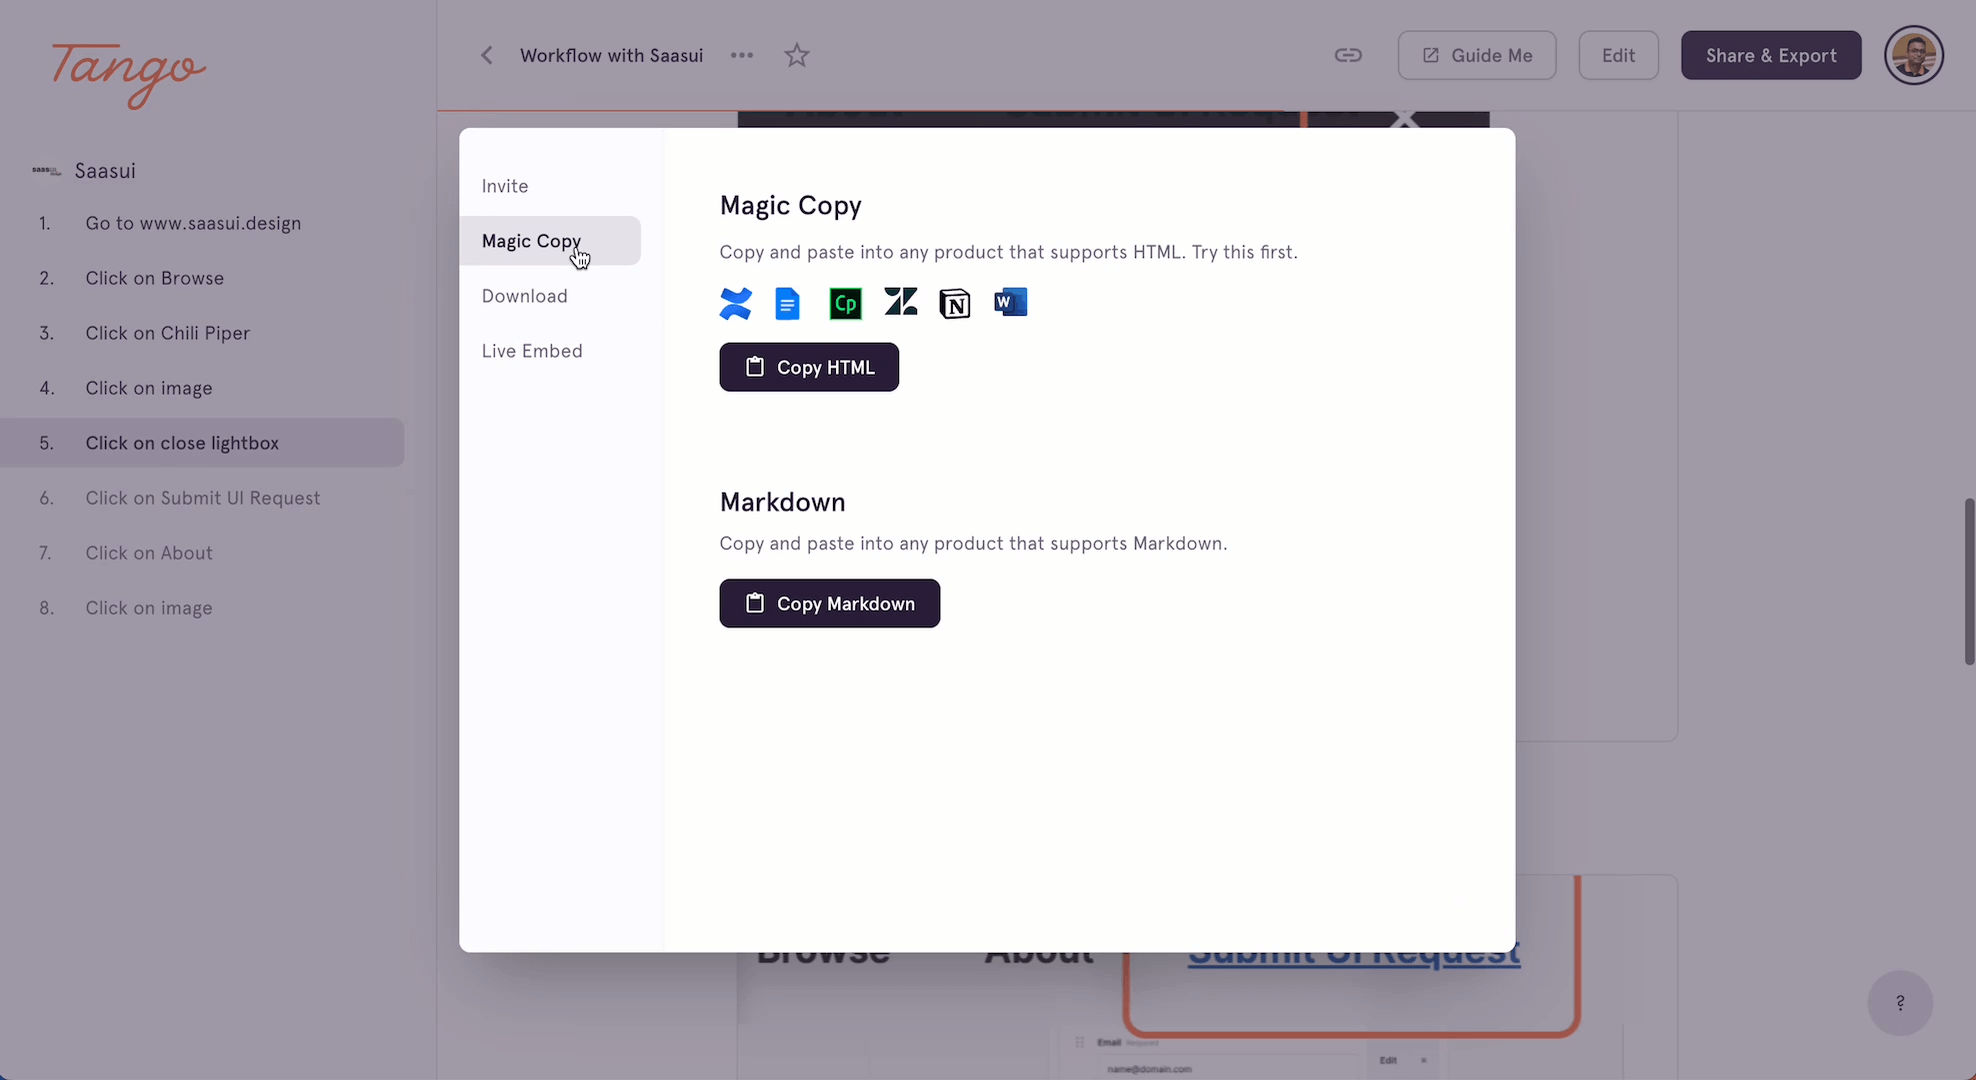Click the Zendesk icon
Image resolution: width=1976 pixels, height=1080 pixels.
click(x=900, y=302)
